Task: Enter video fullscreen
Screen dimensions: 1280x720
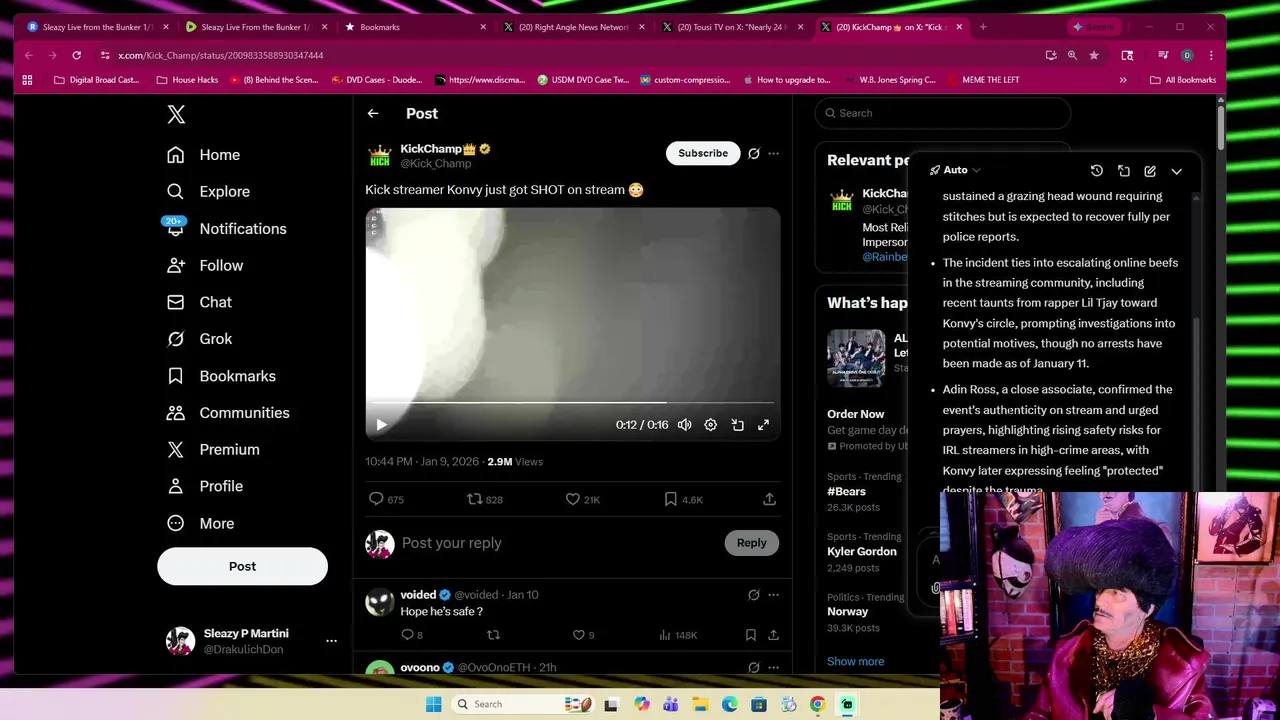Action: click(763, 425)
